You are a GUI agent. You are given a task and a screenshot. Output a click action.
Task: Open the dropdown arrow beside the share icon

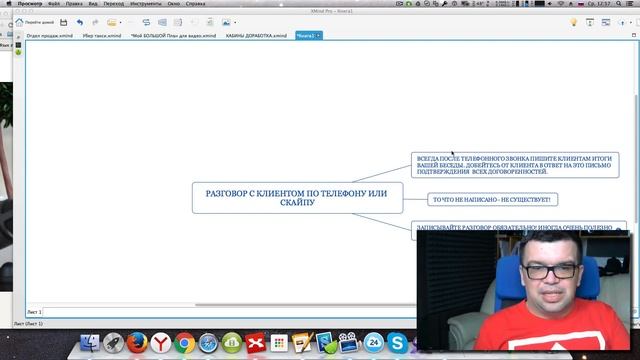pos(630,23)
